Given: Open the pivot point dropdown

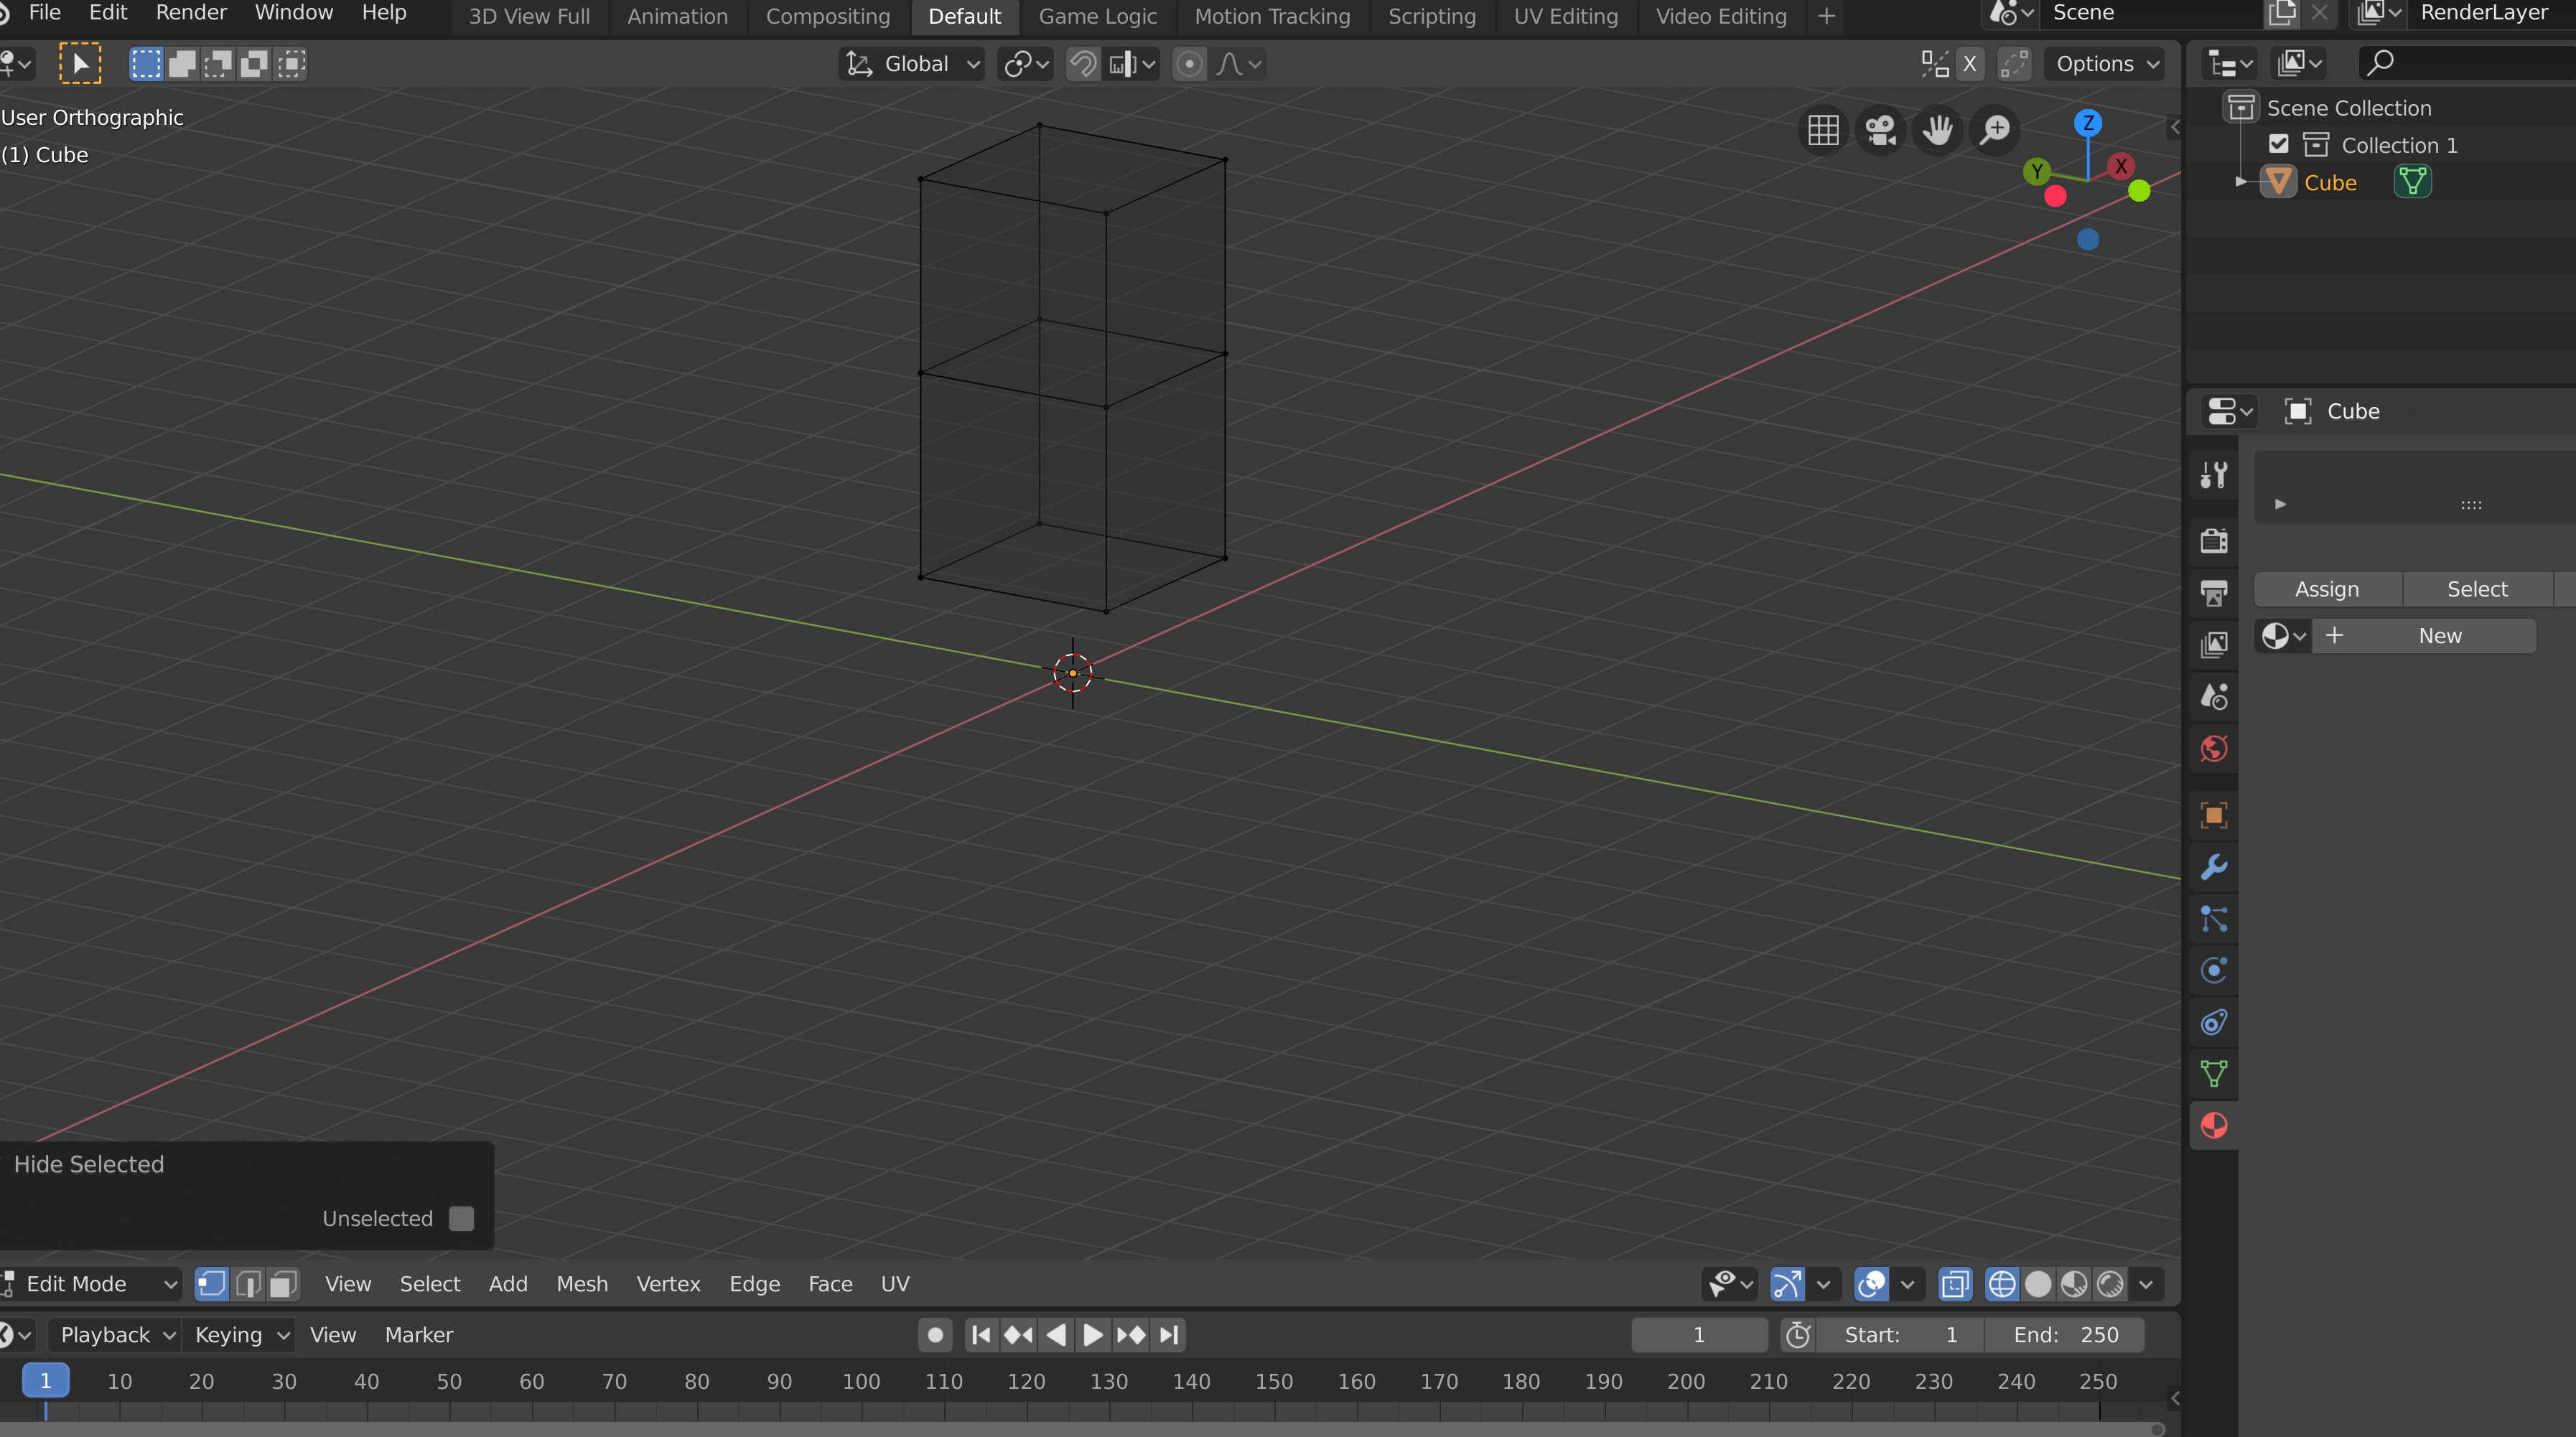Looking at the screenshot, I should (x=1026, y=64).
